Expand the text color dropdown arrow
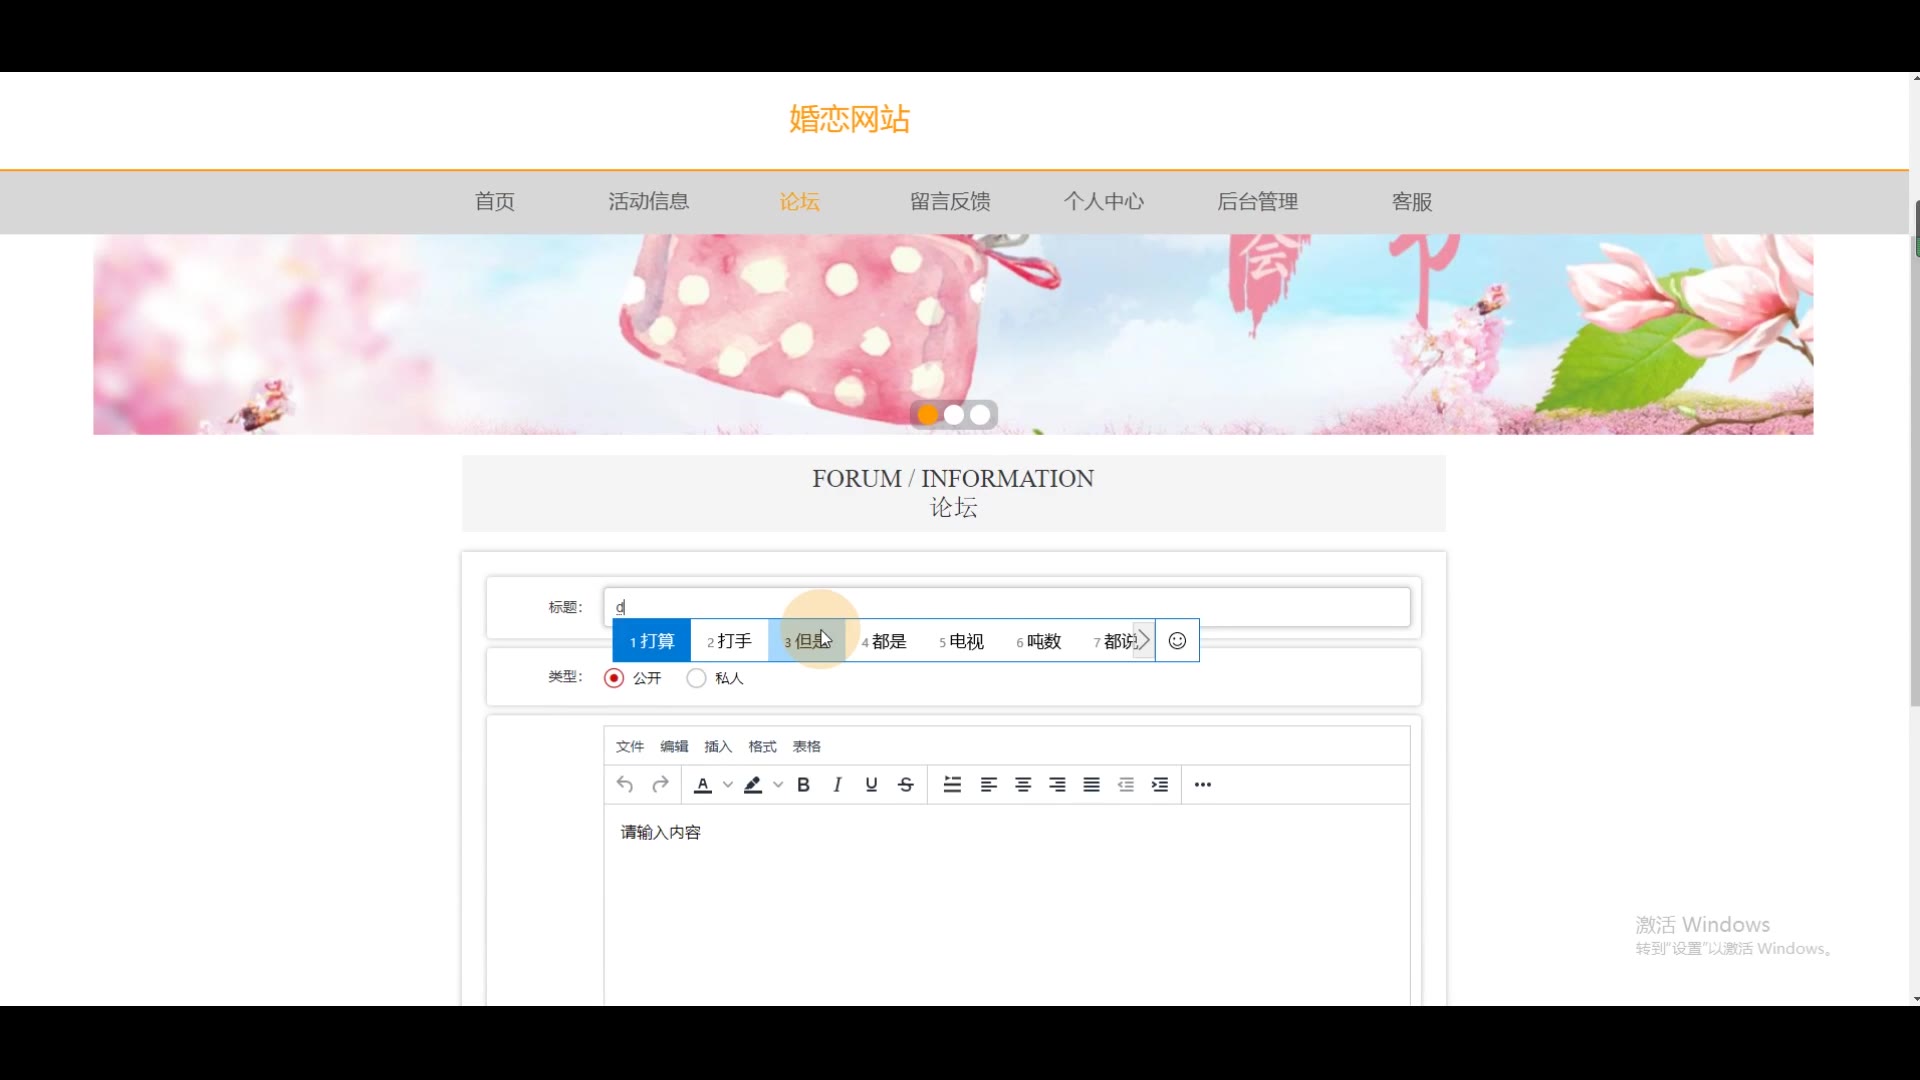Image resolution: width=1920 pixels, height=1080 pixels. [728, 785]
